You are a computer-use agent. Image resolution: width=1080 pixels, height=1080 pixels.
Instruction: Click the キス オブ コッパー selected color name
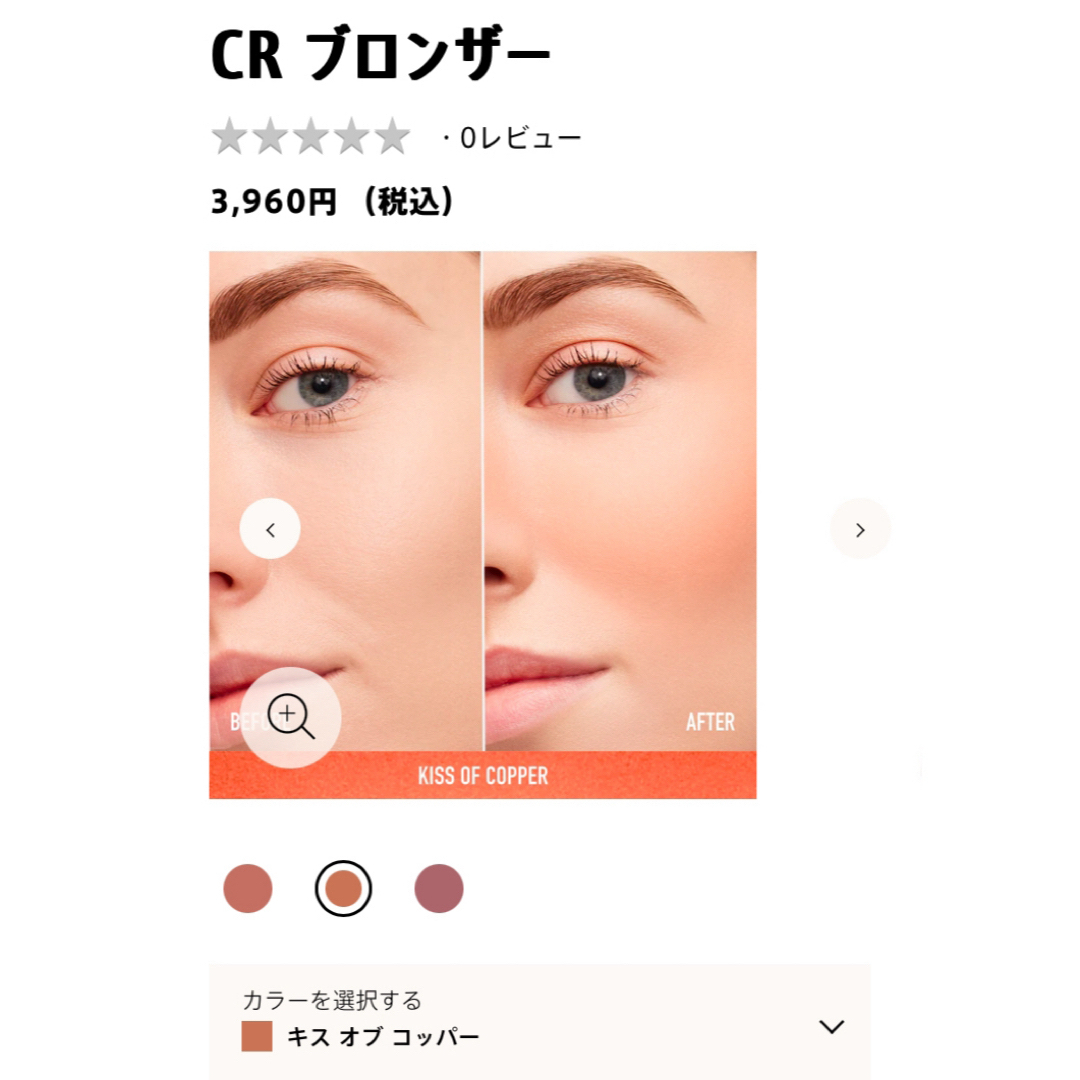383,1037
